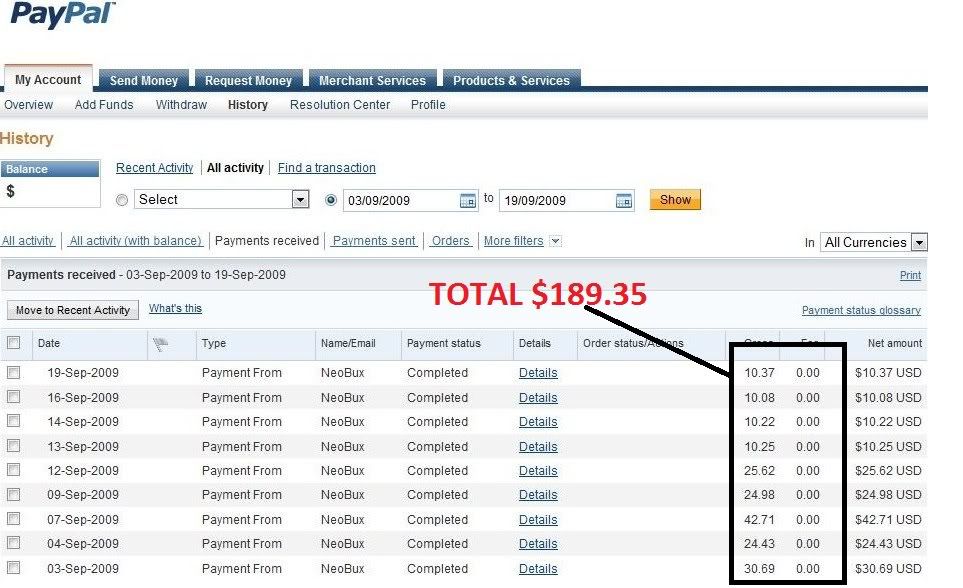Click the Show button
The image size is (963, 588).
(675, 200)
